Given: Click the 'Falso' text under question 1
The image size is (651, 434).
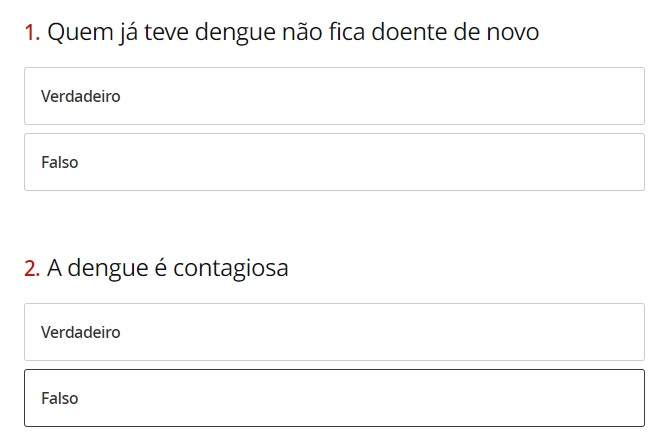Looking at the screenshot, I should (x=59, y=162).
